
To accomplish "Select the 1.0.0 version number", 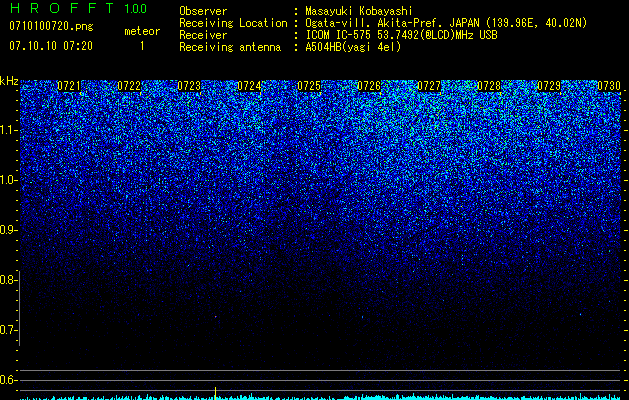I will tap(136, 9).
